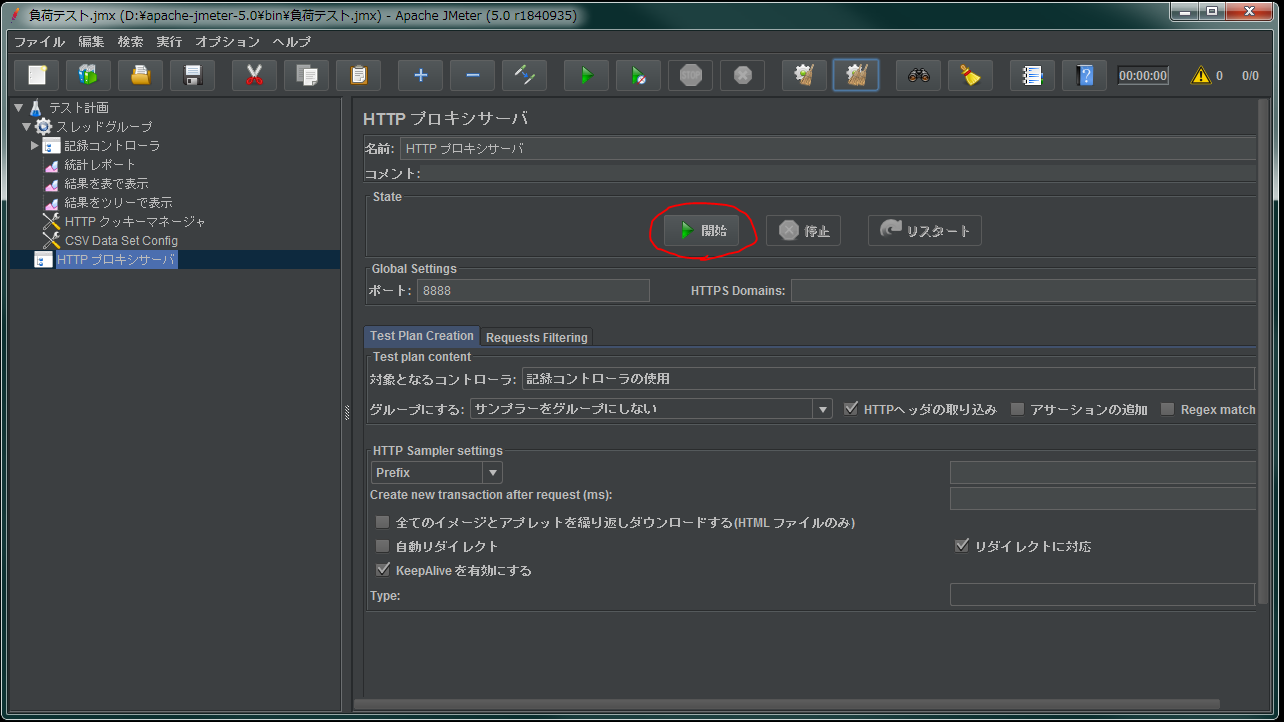Start the test with the green Start icon
This screenshot has width=1284, height=722.
pyautogui.click(x=585, y=75)
